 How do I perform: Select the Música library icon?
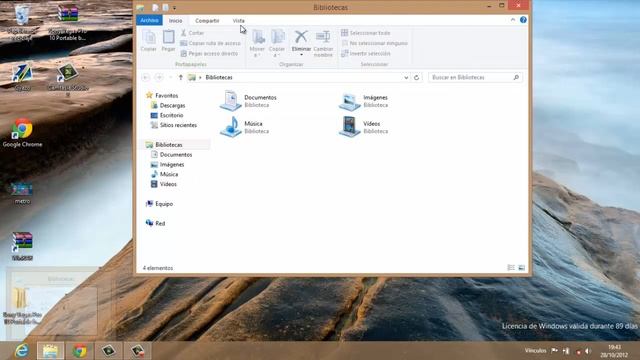231,127
